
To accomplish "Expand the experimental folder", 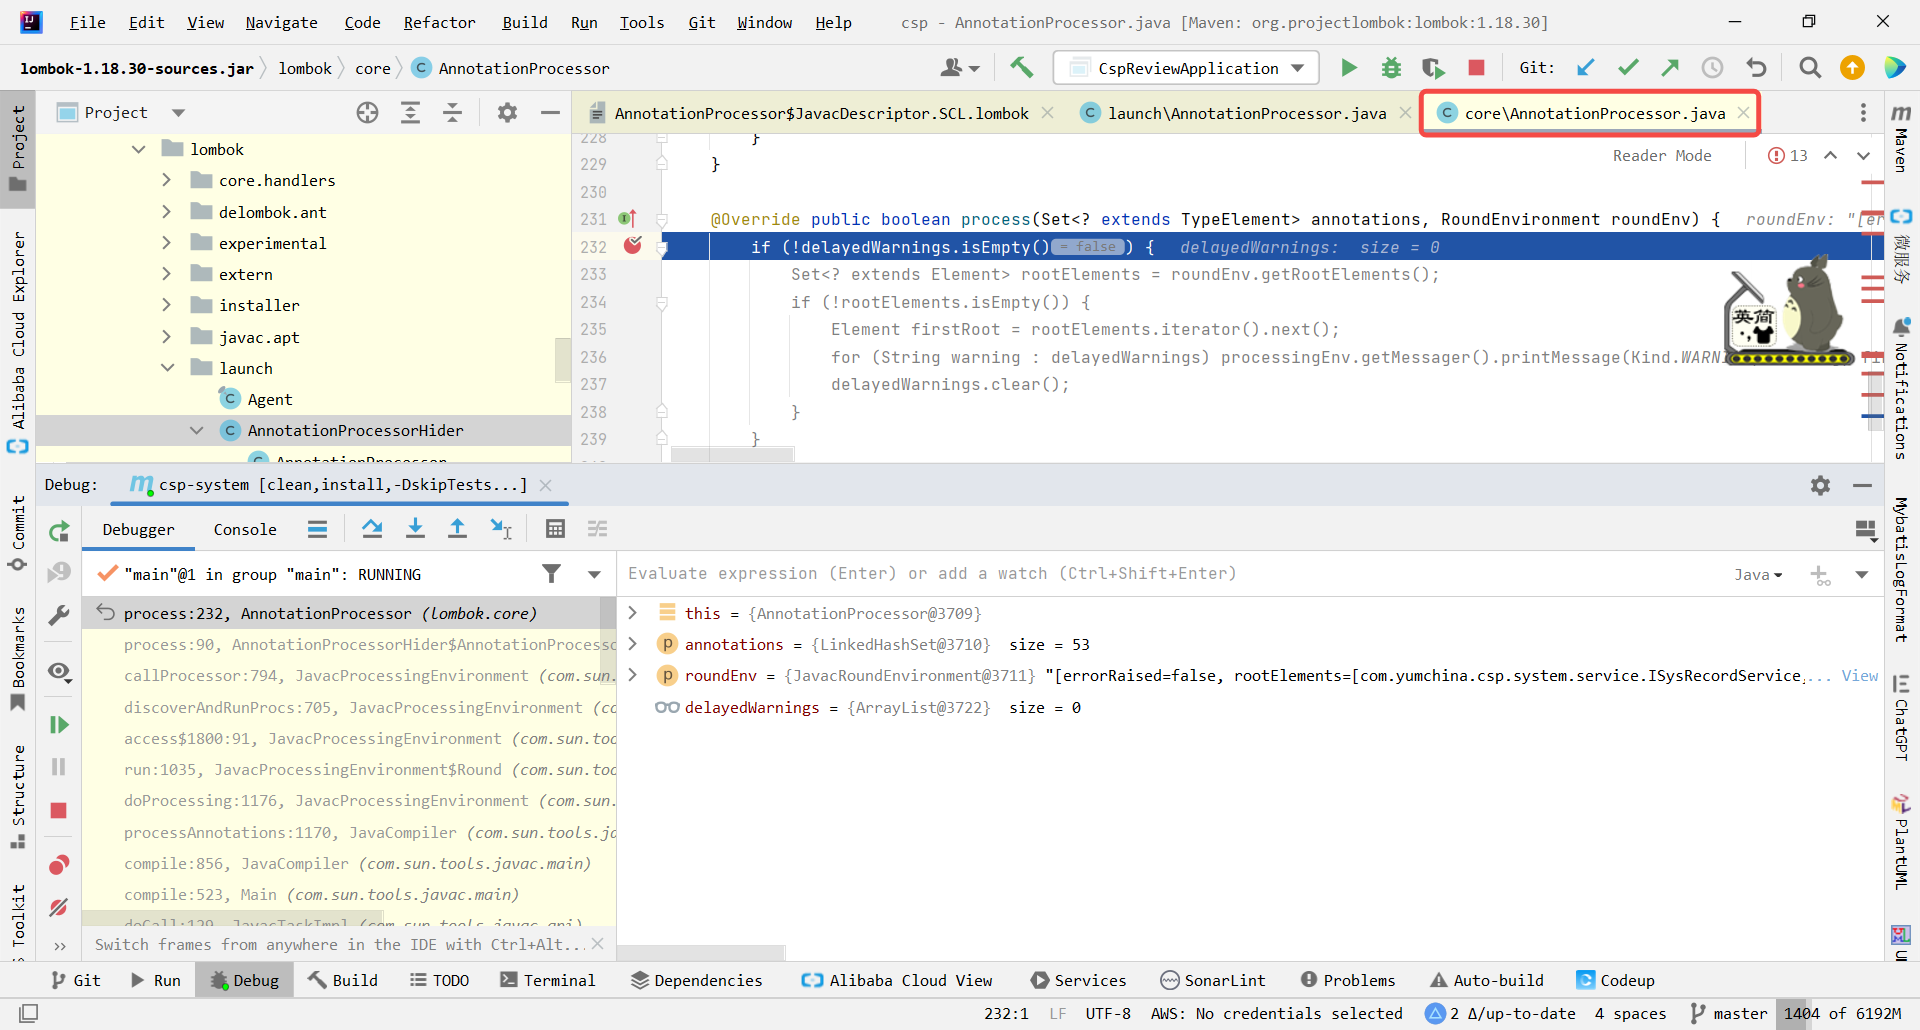I will click(166, 243).
